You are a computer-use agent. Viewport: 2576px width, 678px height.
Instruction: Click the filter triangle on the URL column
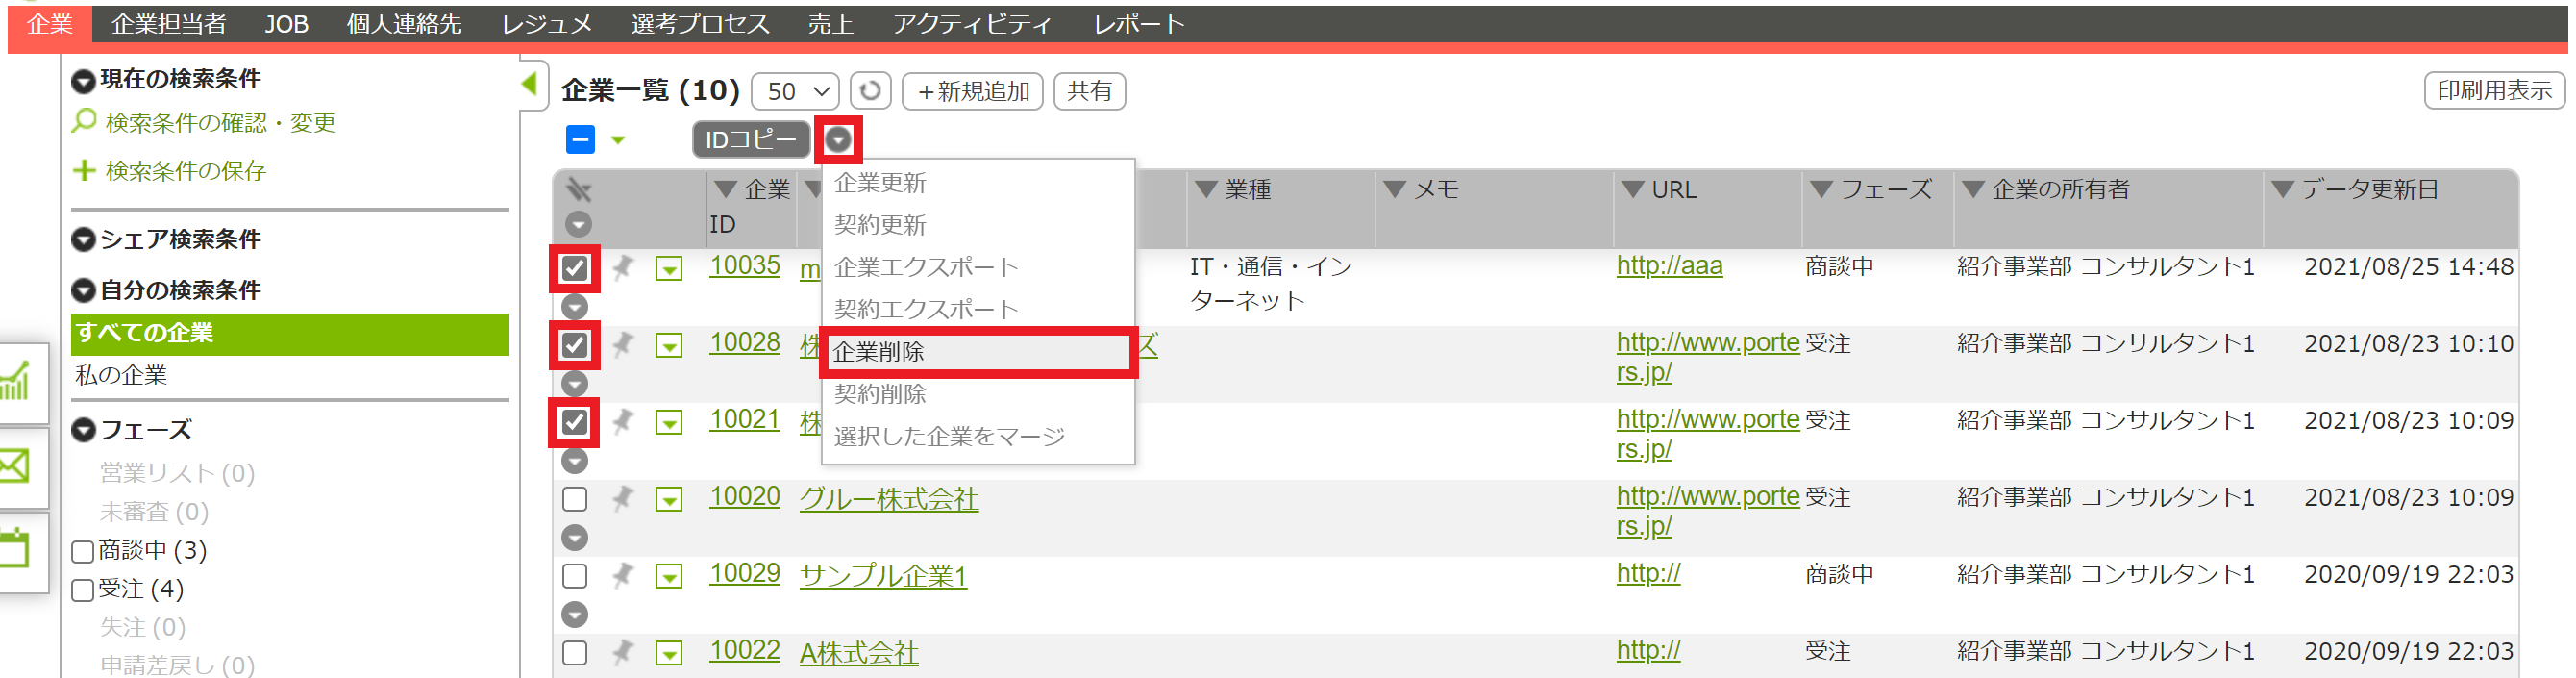pyautogui.click(x=1632, y=189)
